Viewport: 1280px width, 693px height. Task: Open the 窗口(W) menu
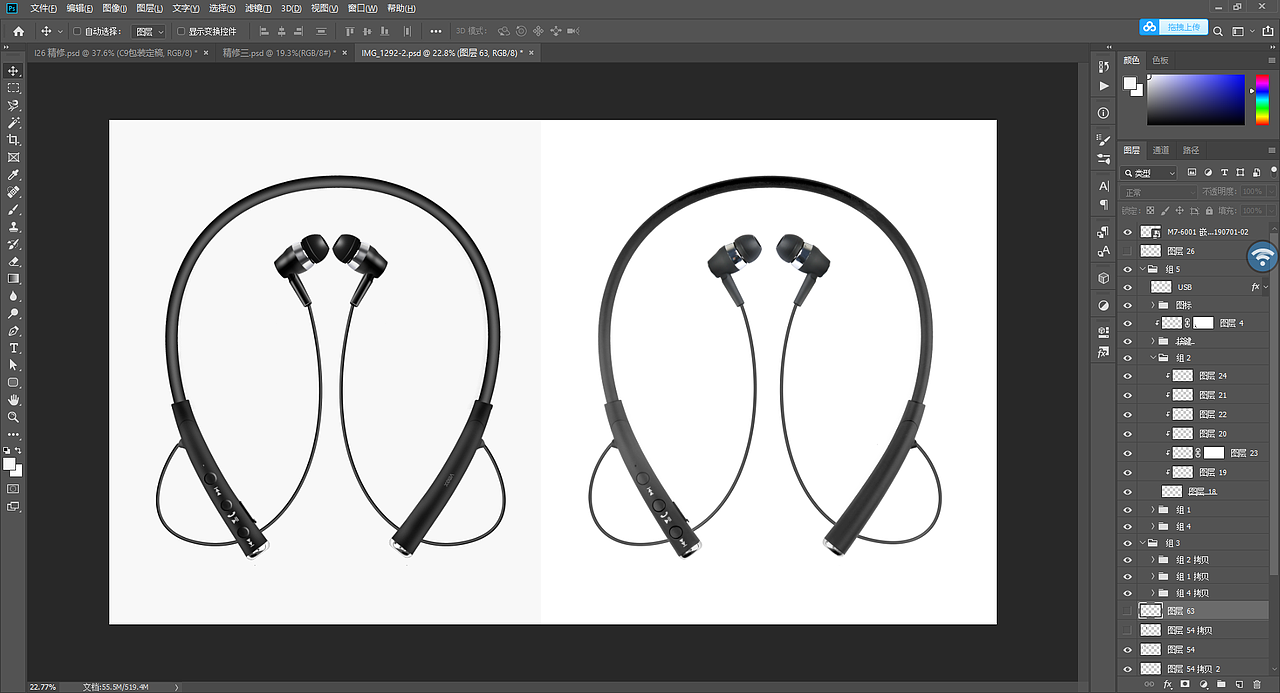point(362,8)
